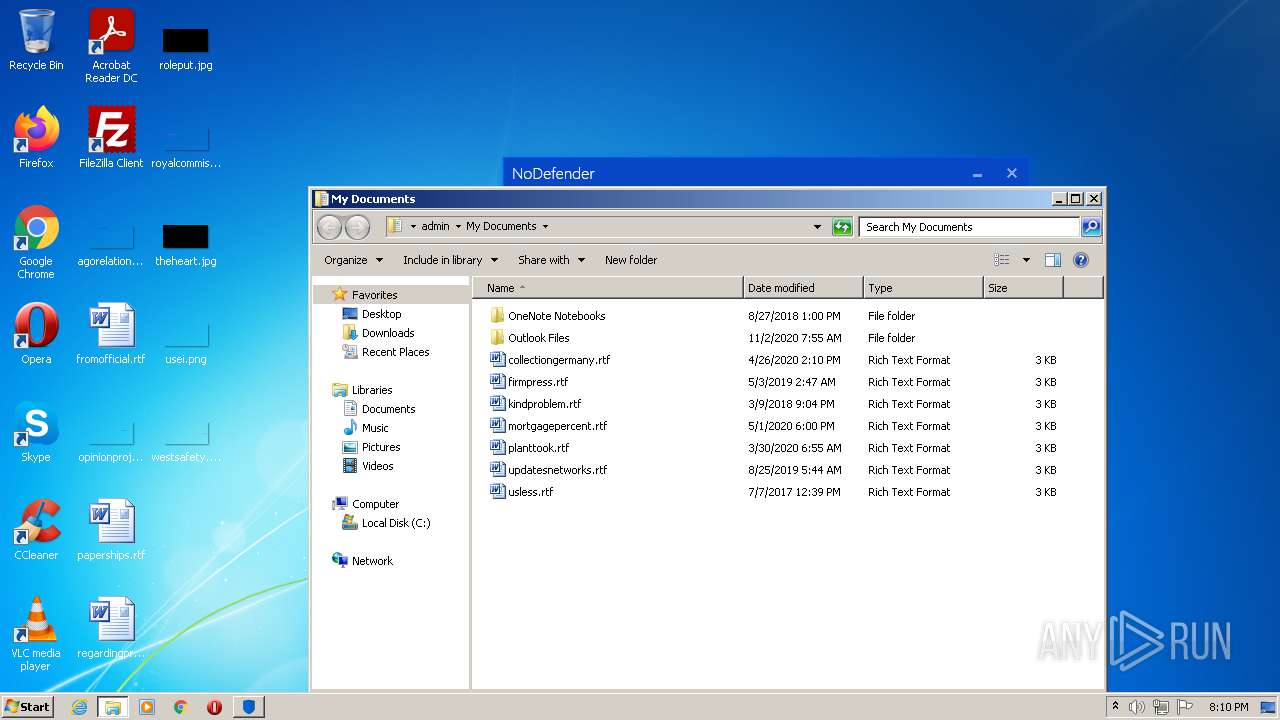Launch the Google Chrome desktop shortcut
Viewport: 1280px width, 720px height.
point(36,243)
